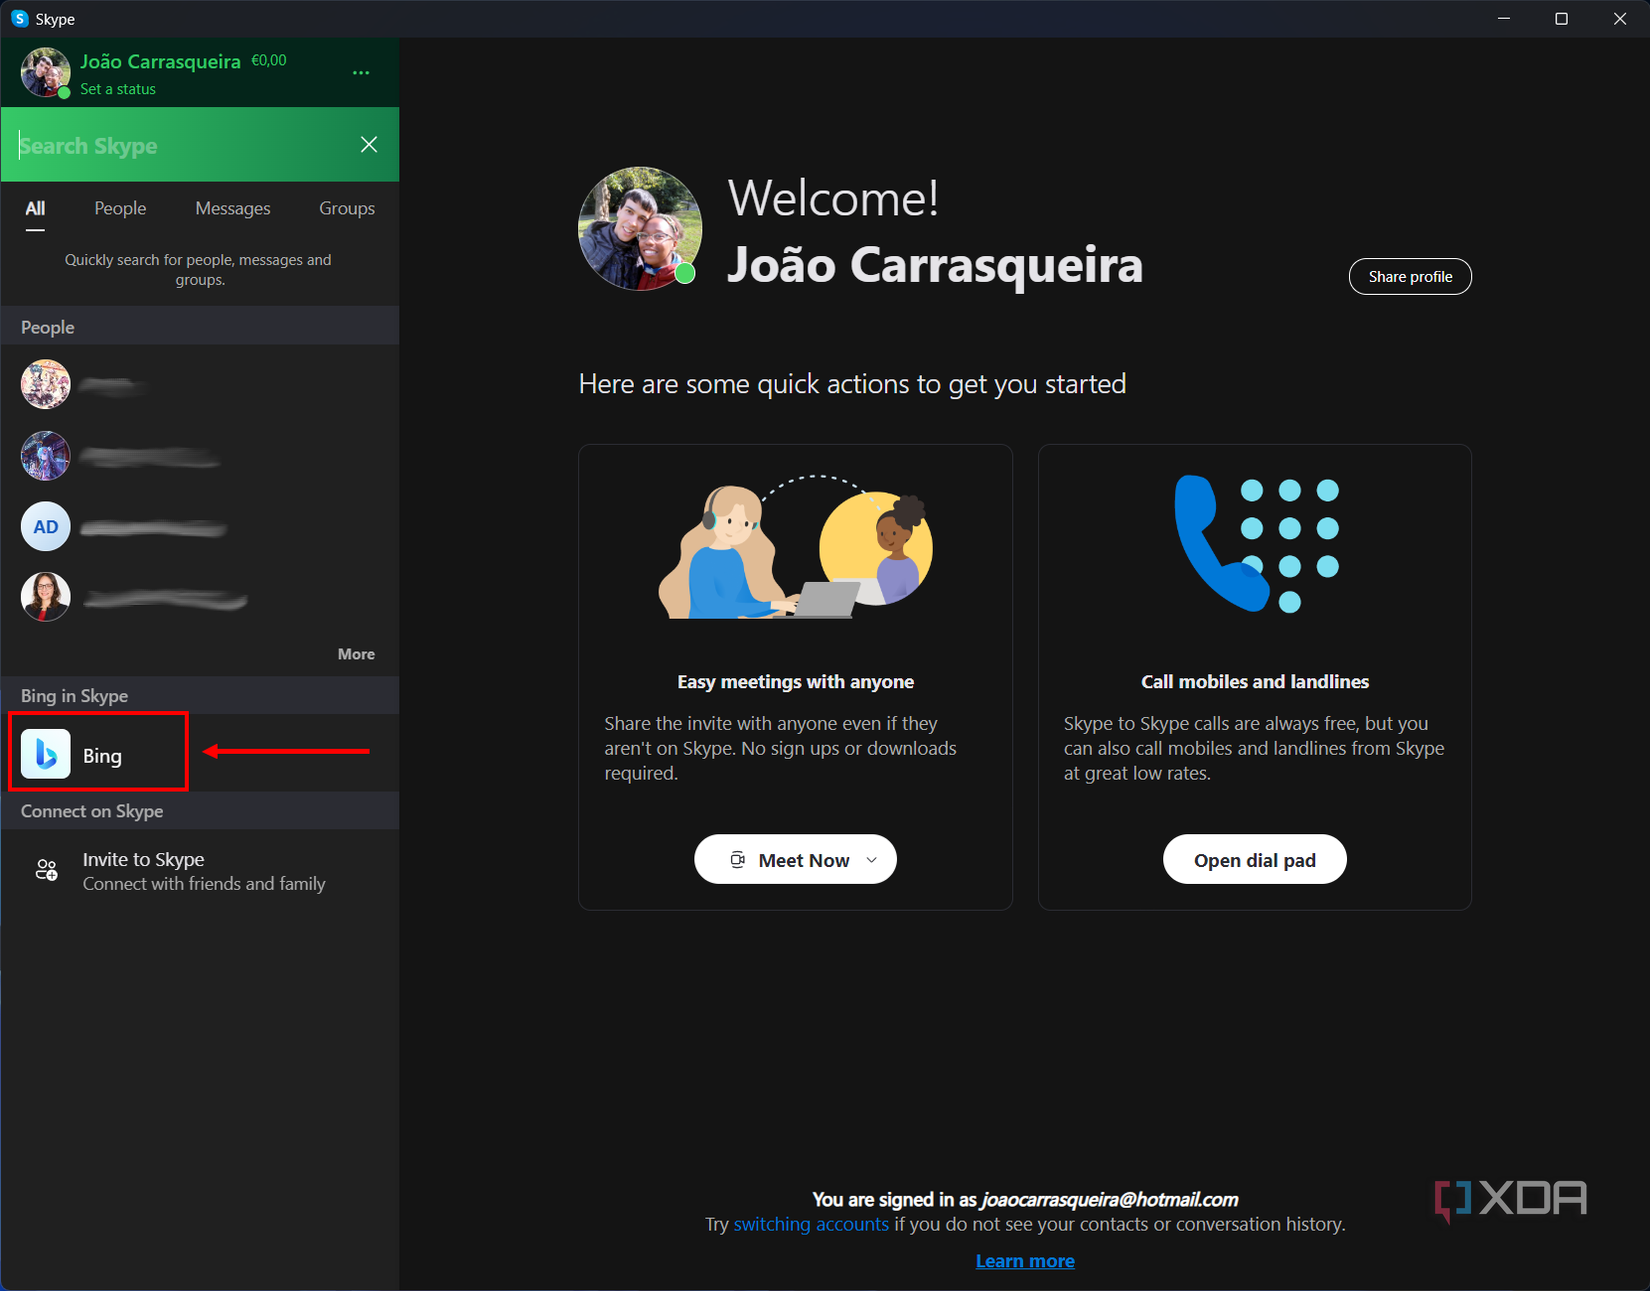Click the Skype logo in title bar
The height and width of the screenshot is (1291, 1650).
(x=19, y=19)
